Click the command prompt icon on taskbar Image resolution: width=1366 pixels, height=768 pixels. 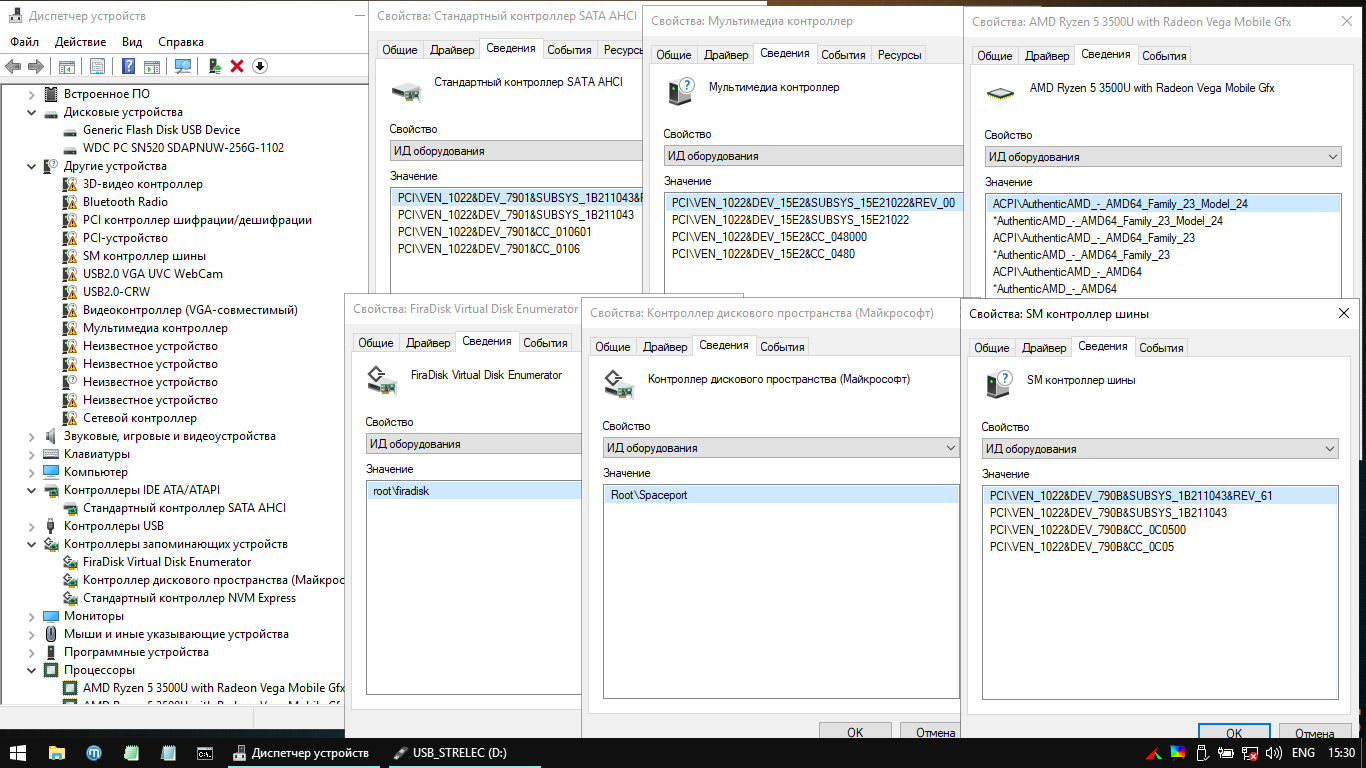point(204,753)
